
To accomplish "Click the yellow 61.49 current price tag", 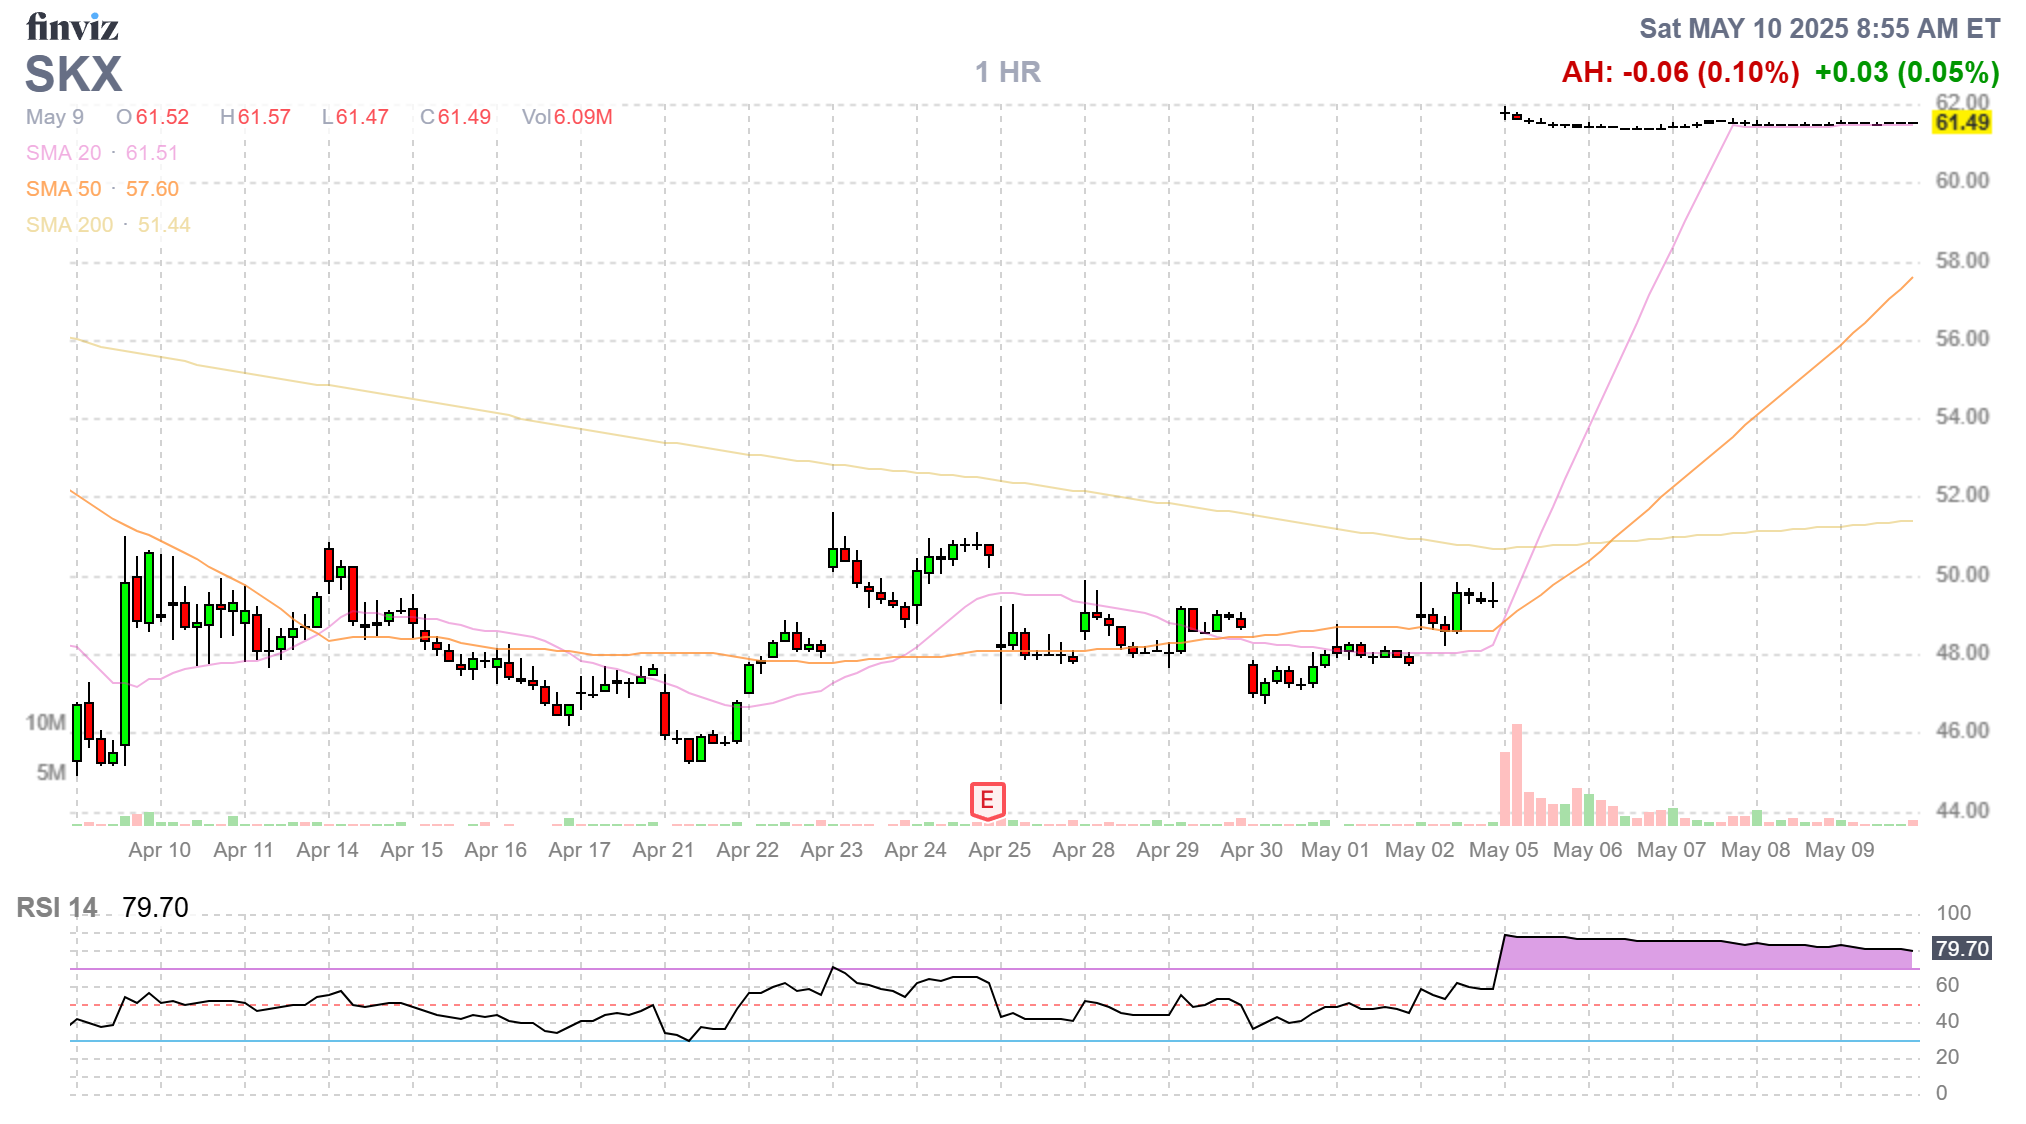I will coord(1962,123).
